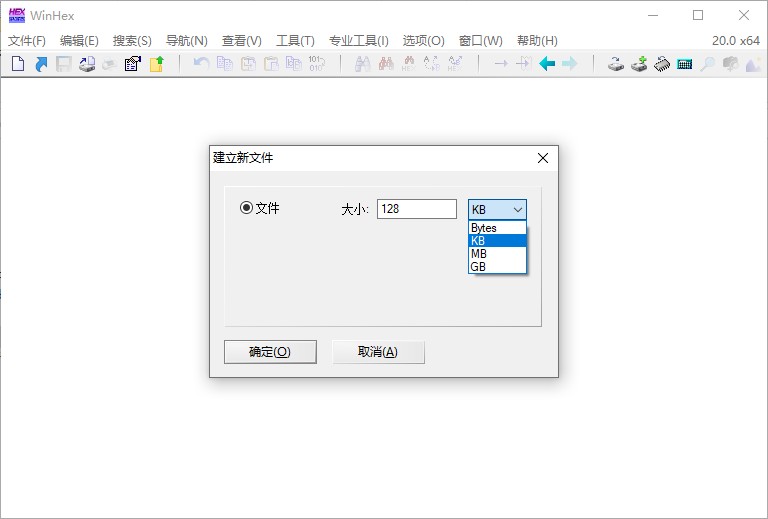
Task: Click the greyed Undo toolbar icon
Action: click(x=201, y=64)
